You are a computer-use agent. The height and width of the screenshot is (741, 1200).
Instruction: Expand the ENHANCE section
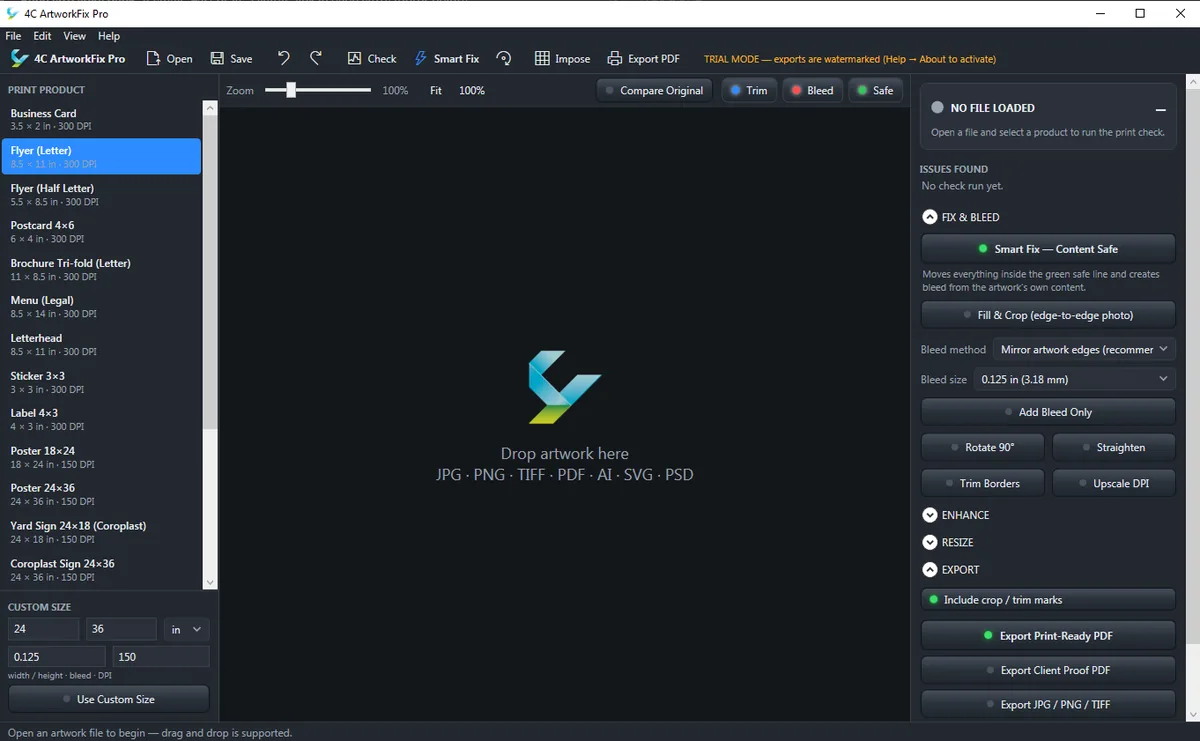[930, 515]
